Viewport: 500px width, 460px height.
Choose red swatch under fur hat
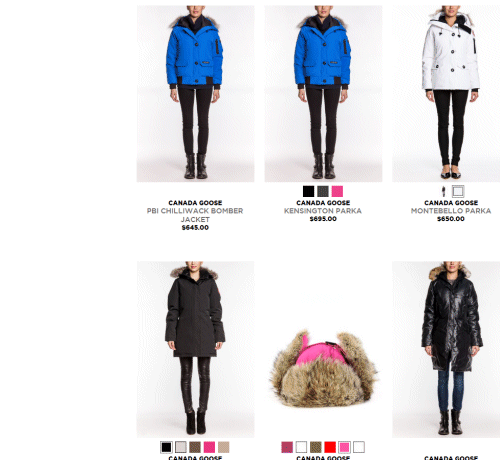click(330, 447)
